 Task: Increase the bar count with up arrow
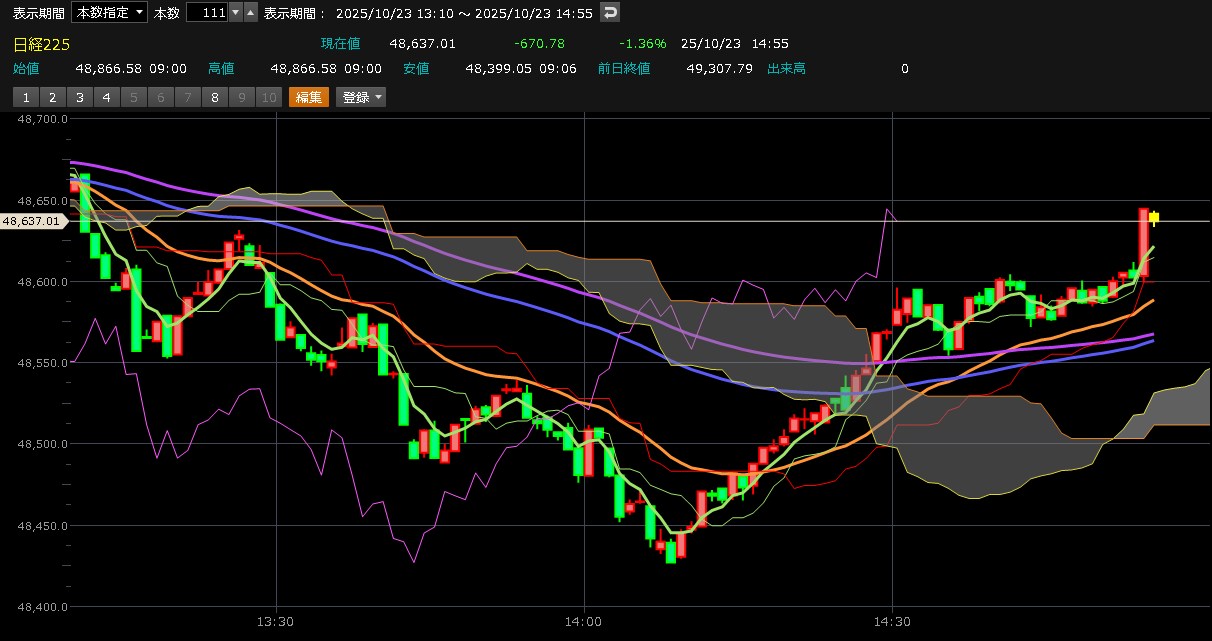pyautogui.click(x=250, y=12)
